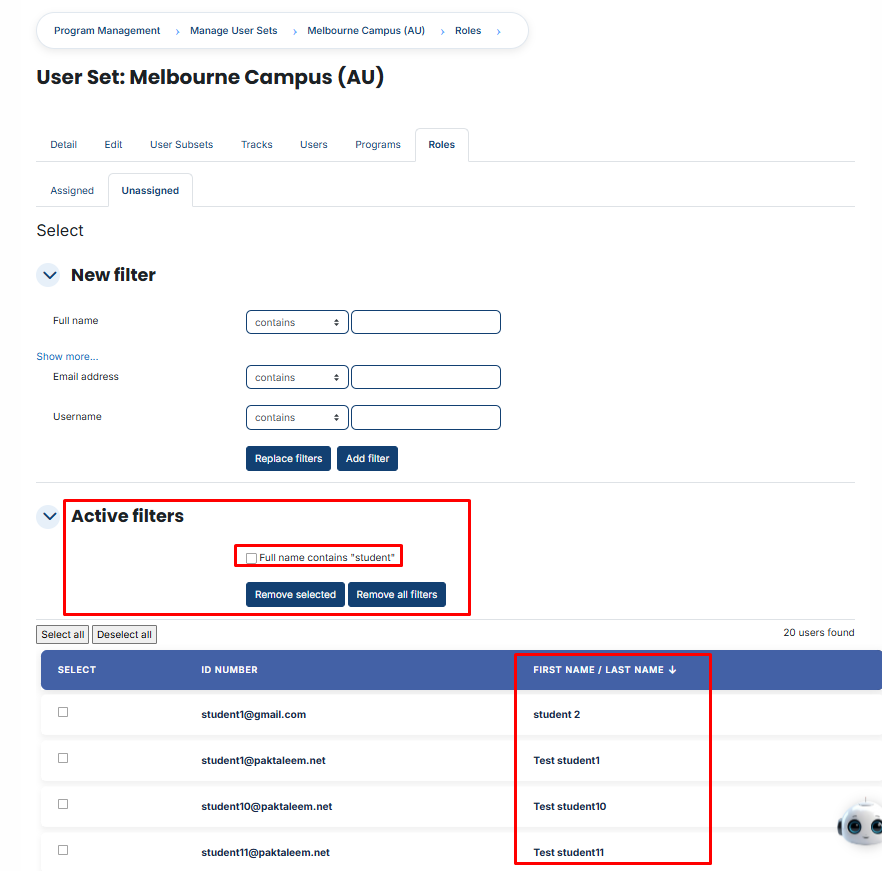Image resolution: width=882 pixels, height=871 pixels.
Task: Tick the checkbox for student10@paktaleem.net row
Action: click(x=63, y=804)
